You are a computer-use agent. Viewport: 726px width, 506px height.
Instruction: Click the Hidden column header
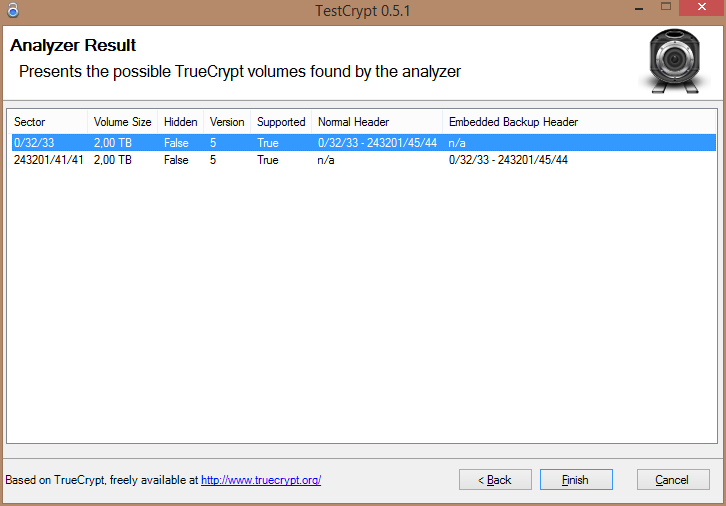[x=181, y=122]
